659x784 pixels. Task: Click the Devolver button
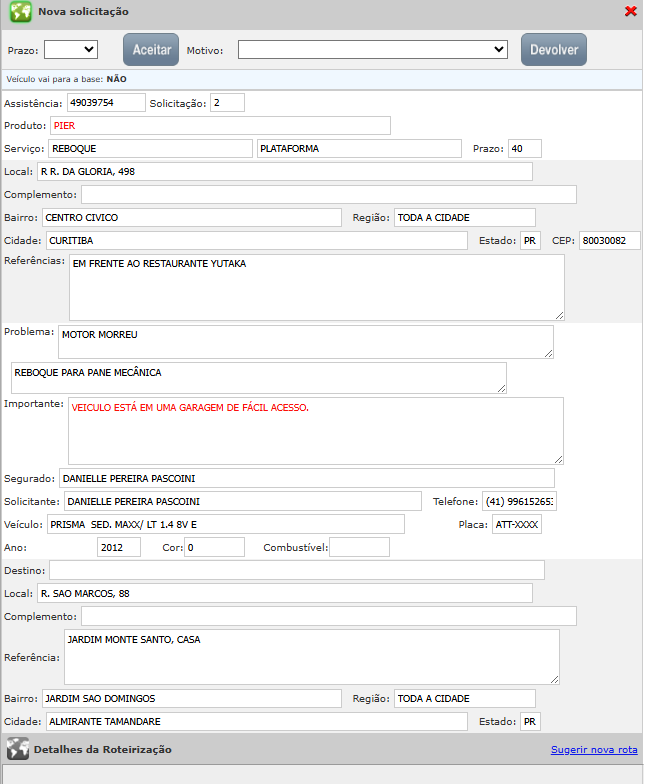(x=554, y=50)
